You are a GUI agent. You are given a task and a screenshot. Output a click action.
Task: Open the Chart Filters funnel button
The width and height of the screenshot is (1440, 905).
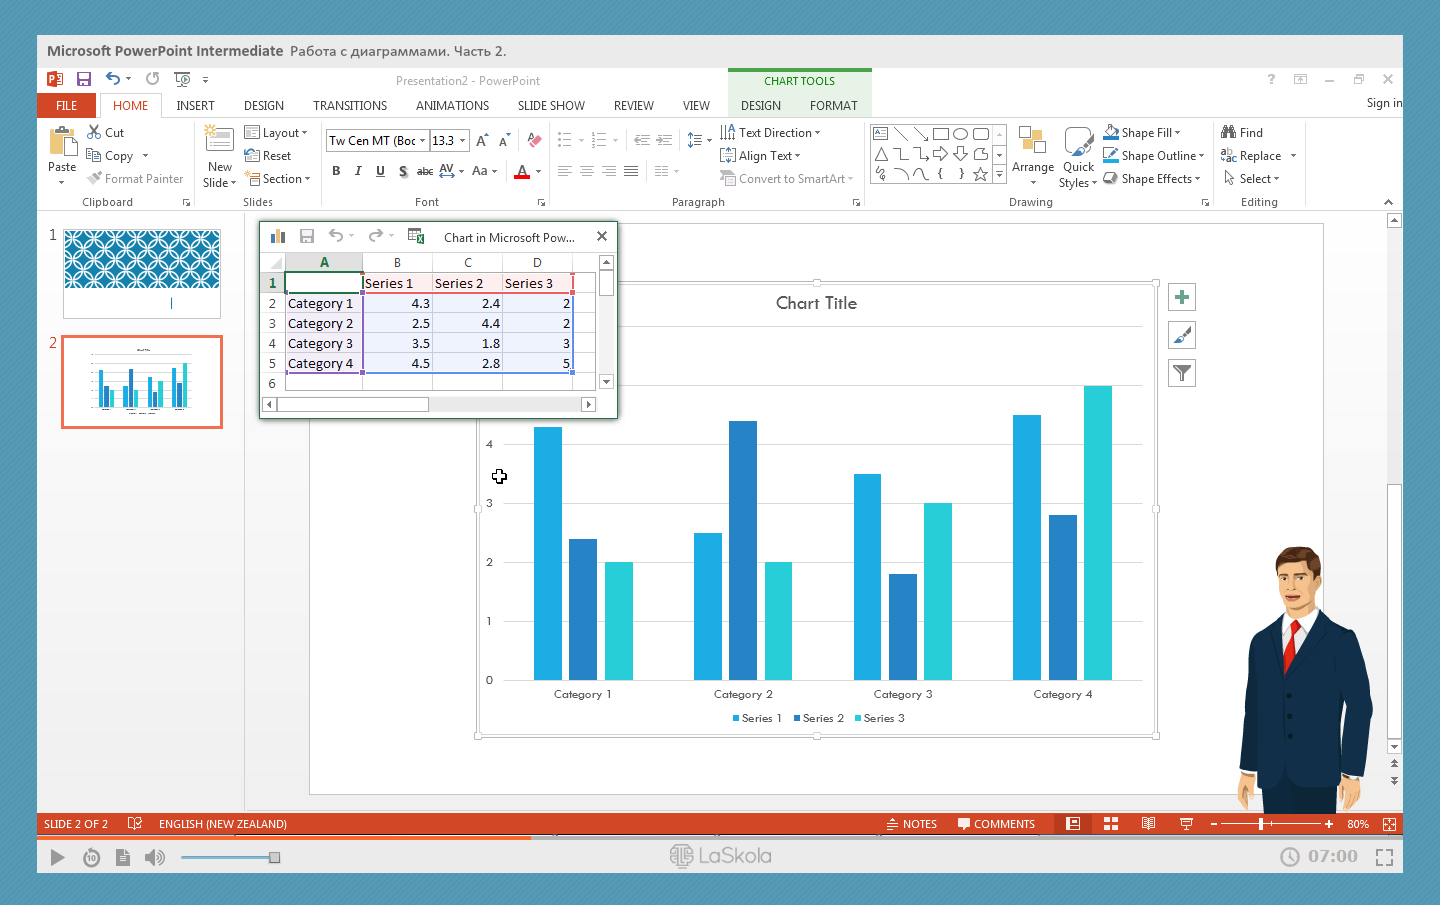click(1182, 374)
